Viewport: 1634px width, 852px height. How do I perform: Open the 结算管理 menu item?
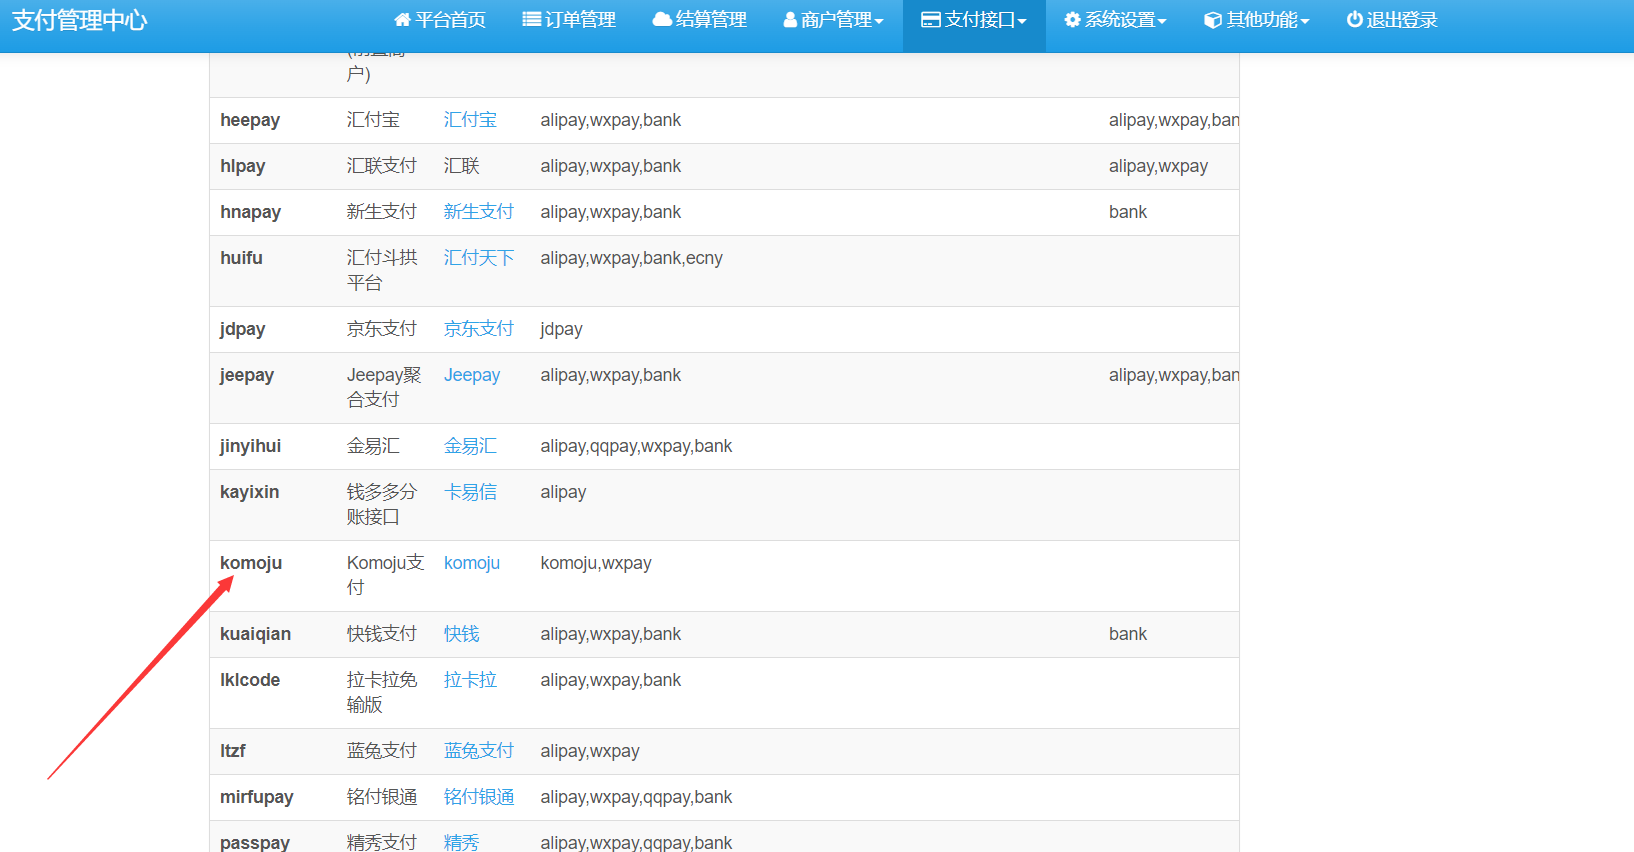(700, 20)
